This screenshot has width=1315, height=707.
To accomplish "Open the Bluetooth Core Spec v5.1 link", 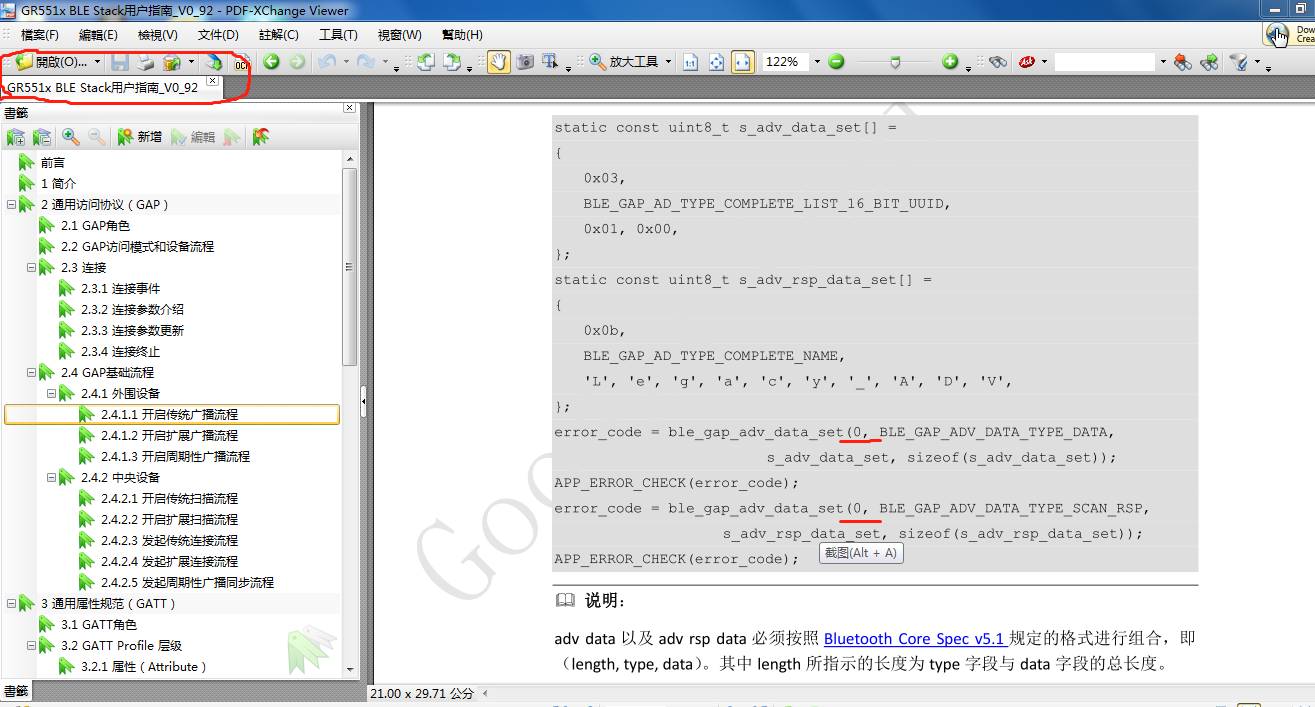I will point(914,638).
